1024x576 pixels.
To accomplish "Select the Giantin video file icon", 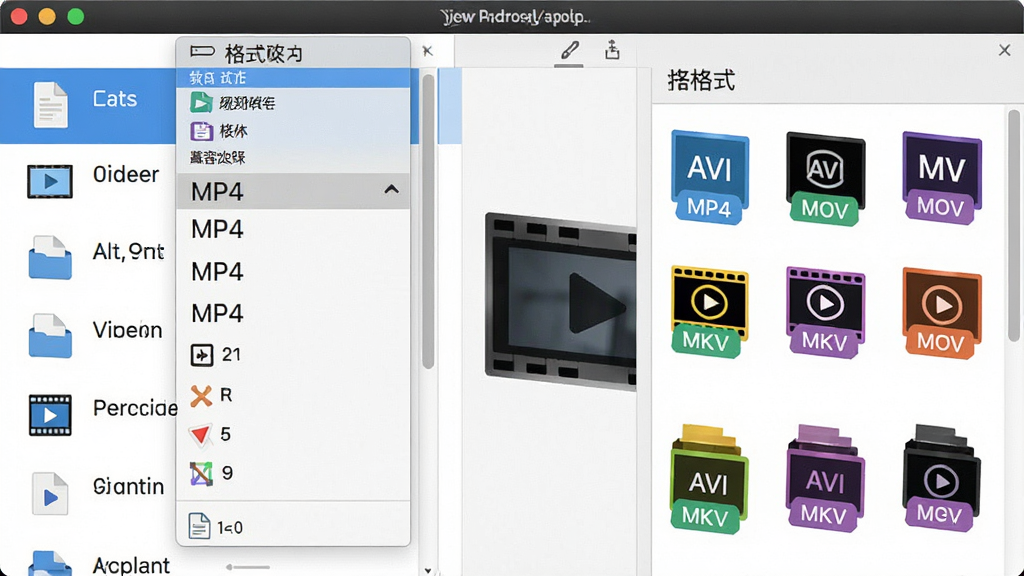I will click(x=50, y=493).
